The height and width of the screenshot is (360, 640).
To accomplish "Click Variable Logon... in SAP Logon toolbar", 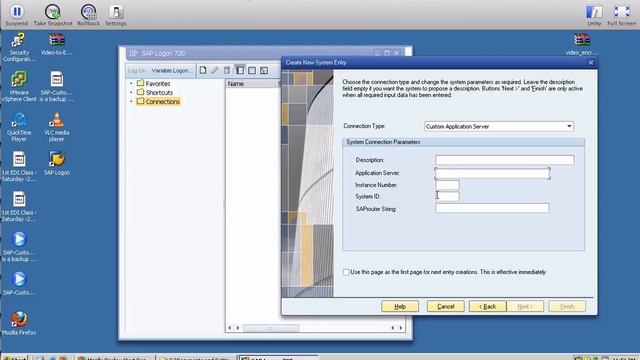I will click(x=171, y=71).
